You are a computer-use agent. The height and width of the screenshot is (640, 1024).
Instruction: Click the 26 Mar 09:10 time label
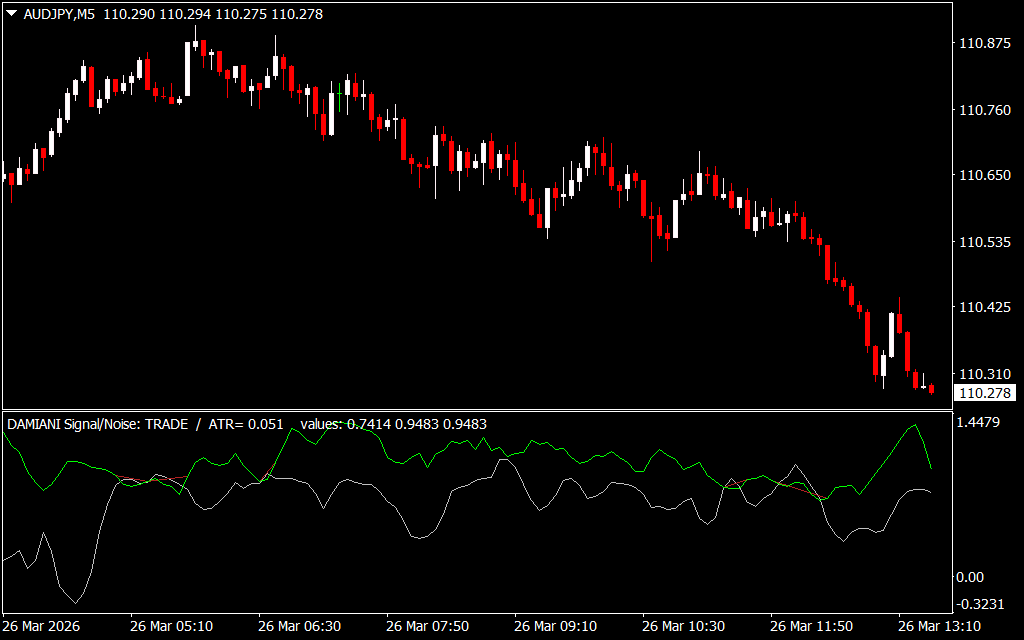(x=555, y=626)
